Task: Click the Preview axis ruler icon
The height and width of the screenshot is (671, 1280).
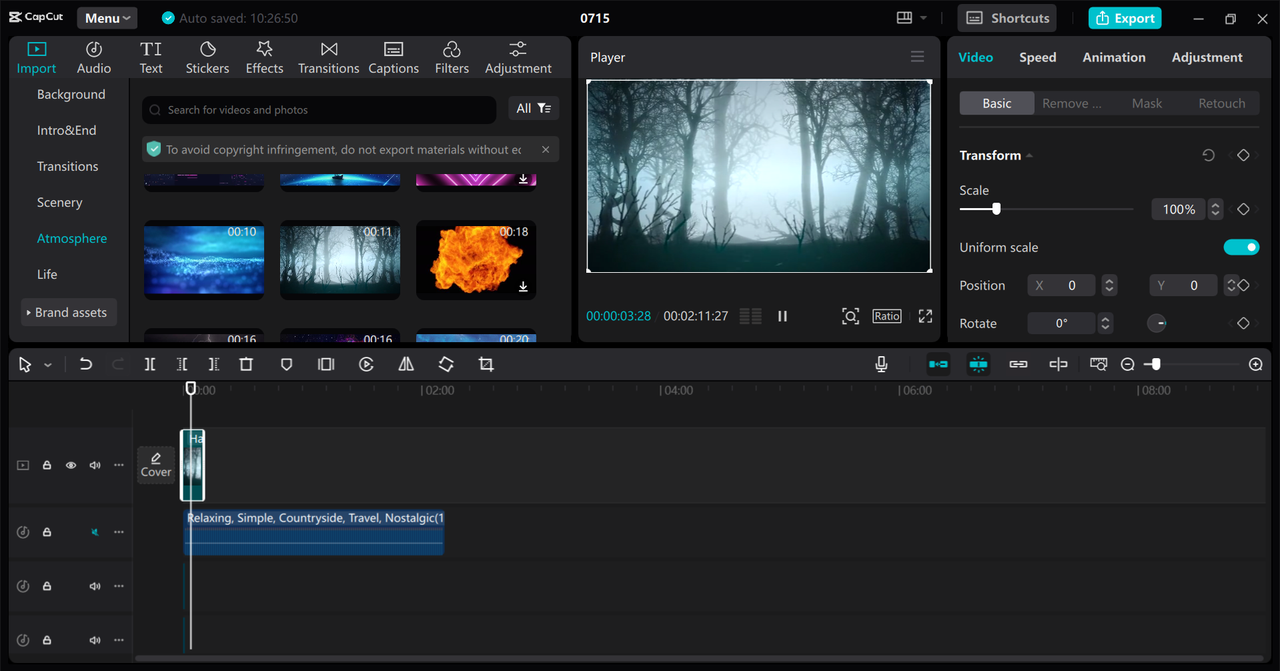Action: point(1099,365)
